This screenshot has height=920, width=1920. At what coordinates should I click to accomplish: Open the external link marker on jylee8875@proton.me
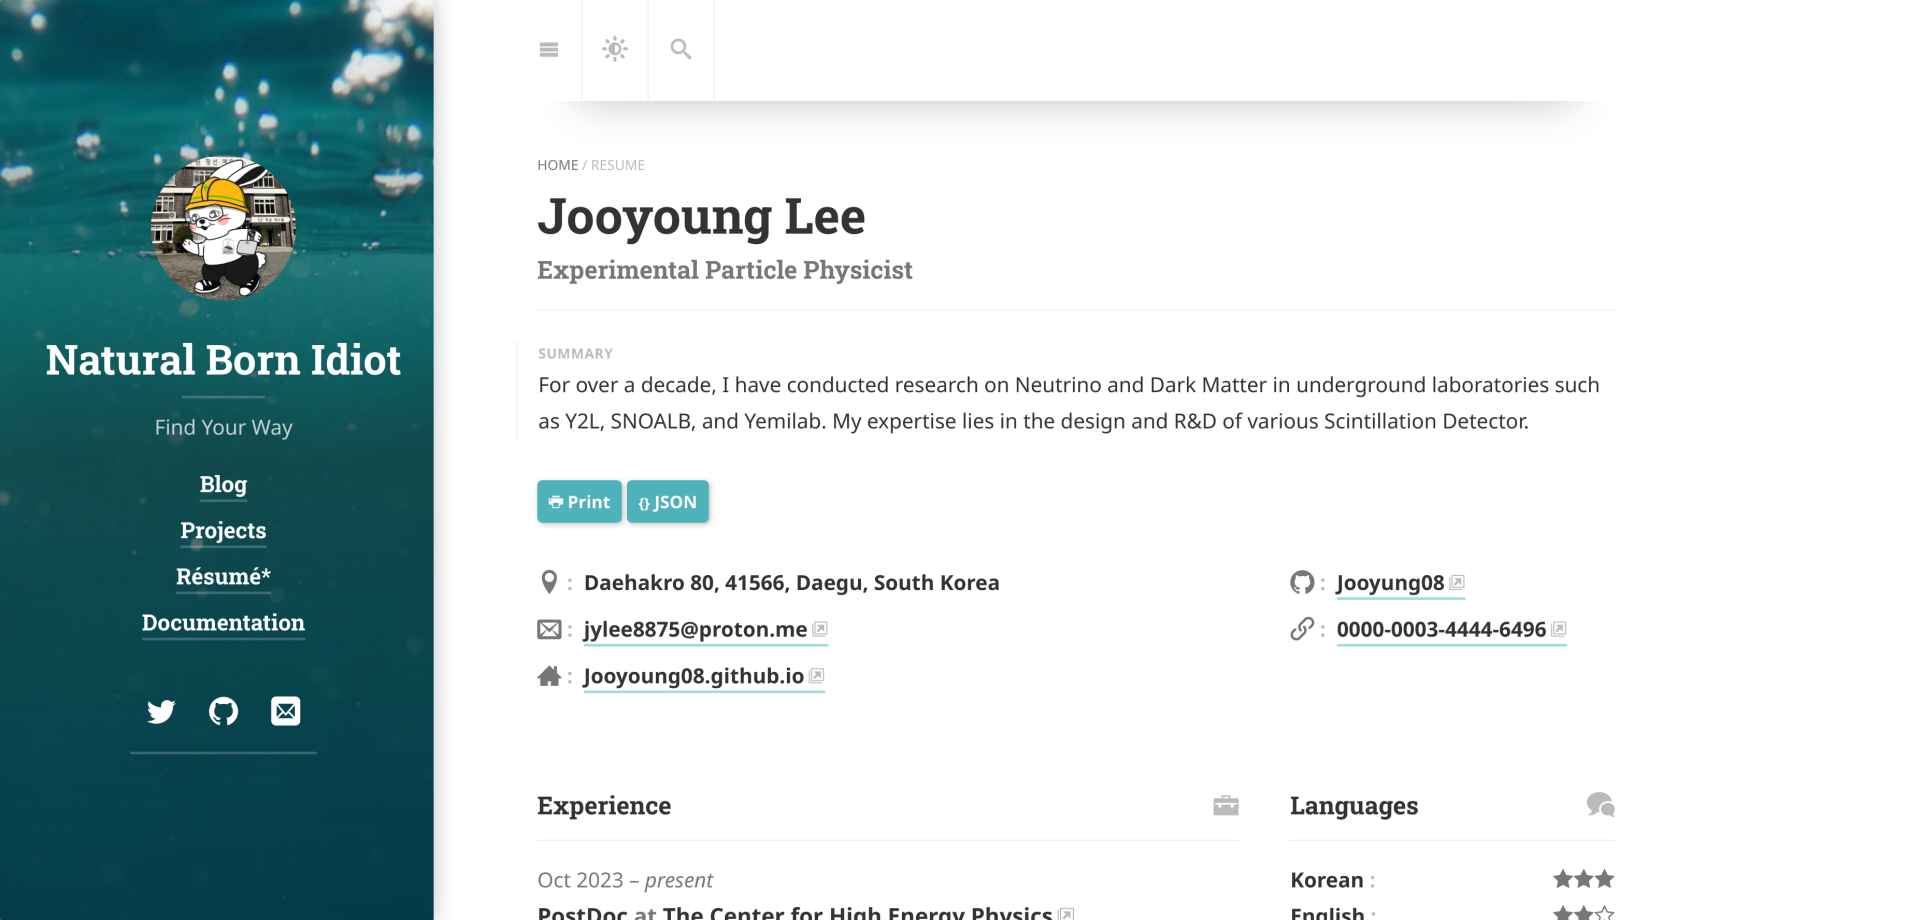point(820,628)
